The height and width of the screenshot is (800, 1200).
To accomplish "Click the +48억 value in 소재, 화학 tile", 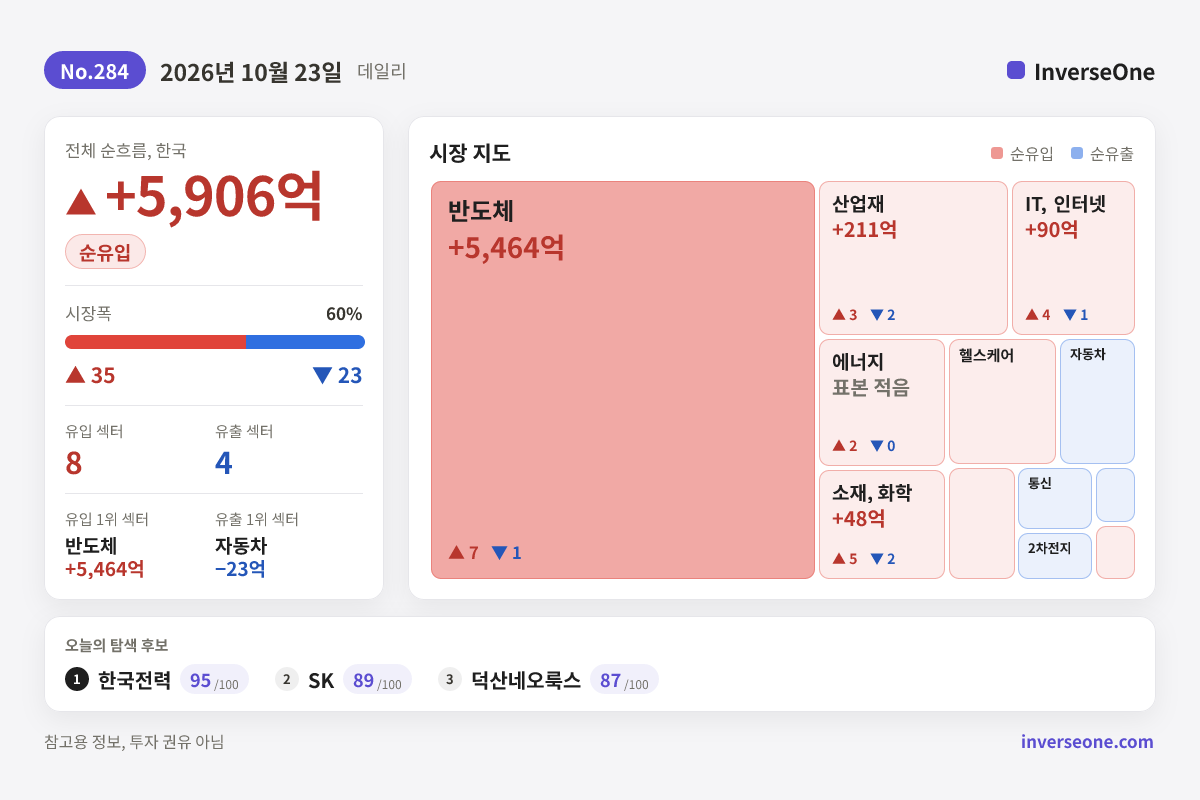I will [859, 519].
